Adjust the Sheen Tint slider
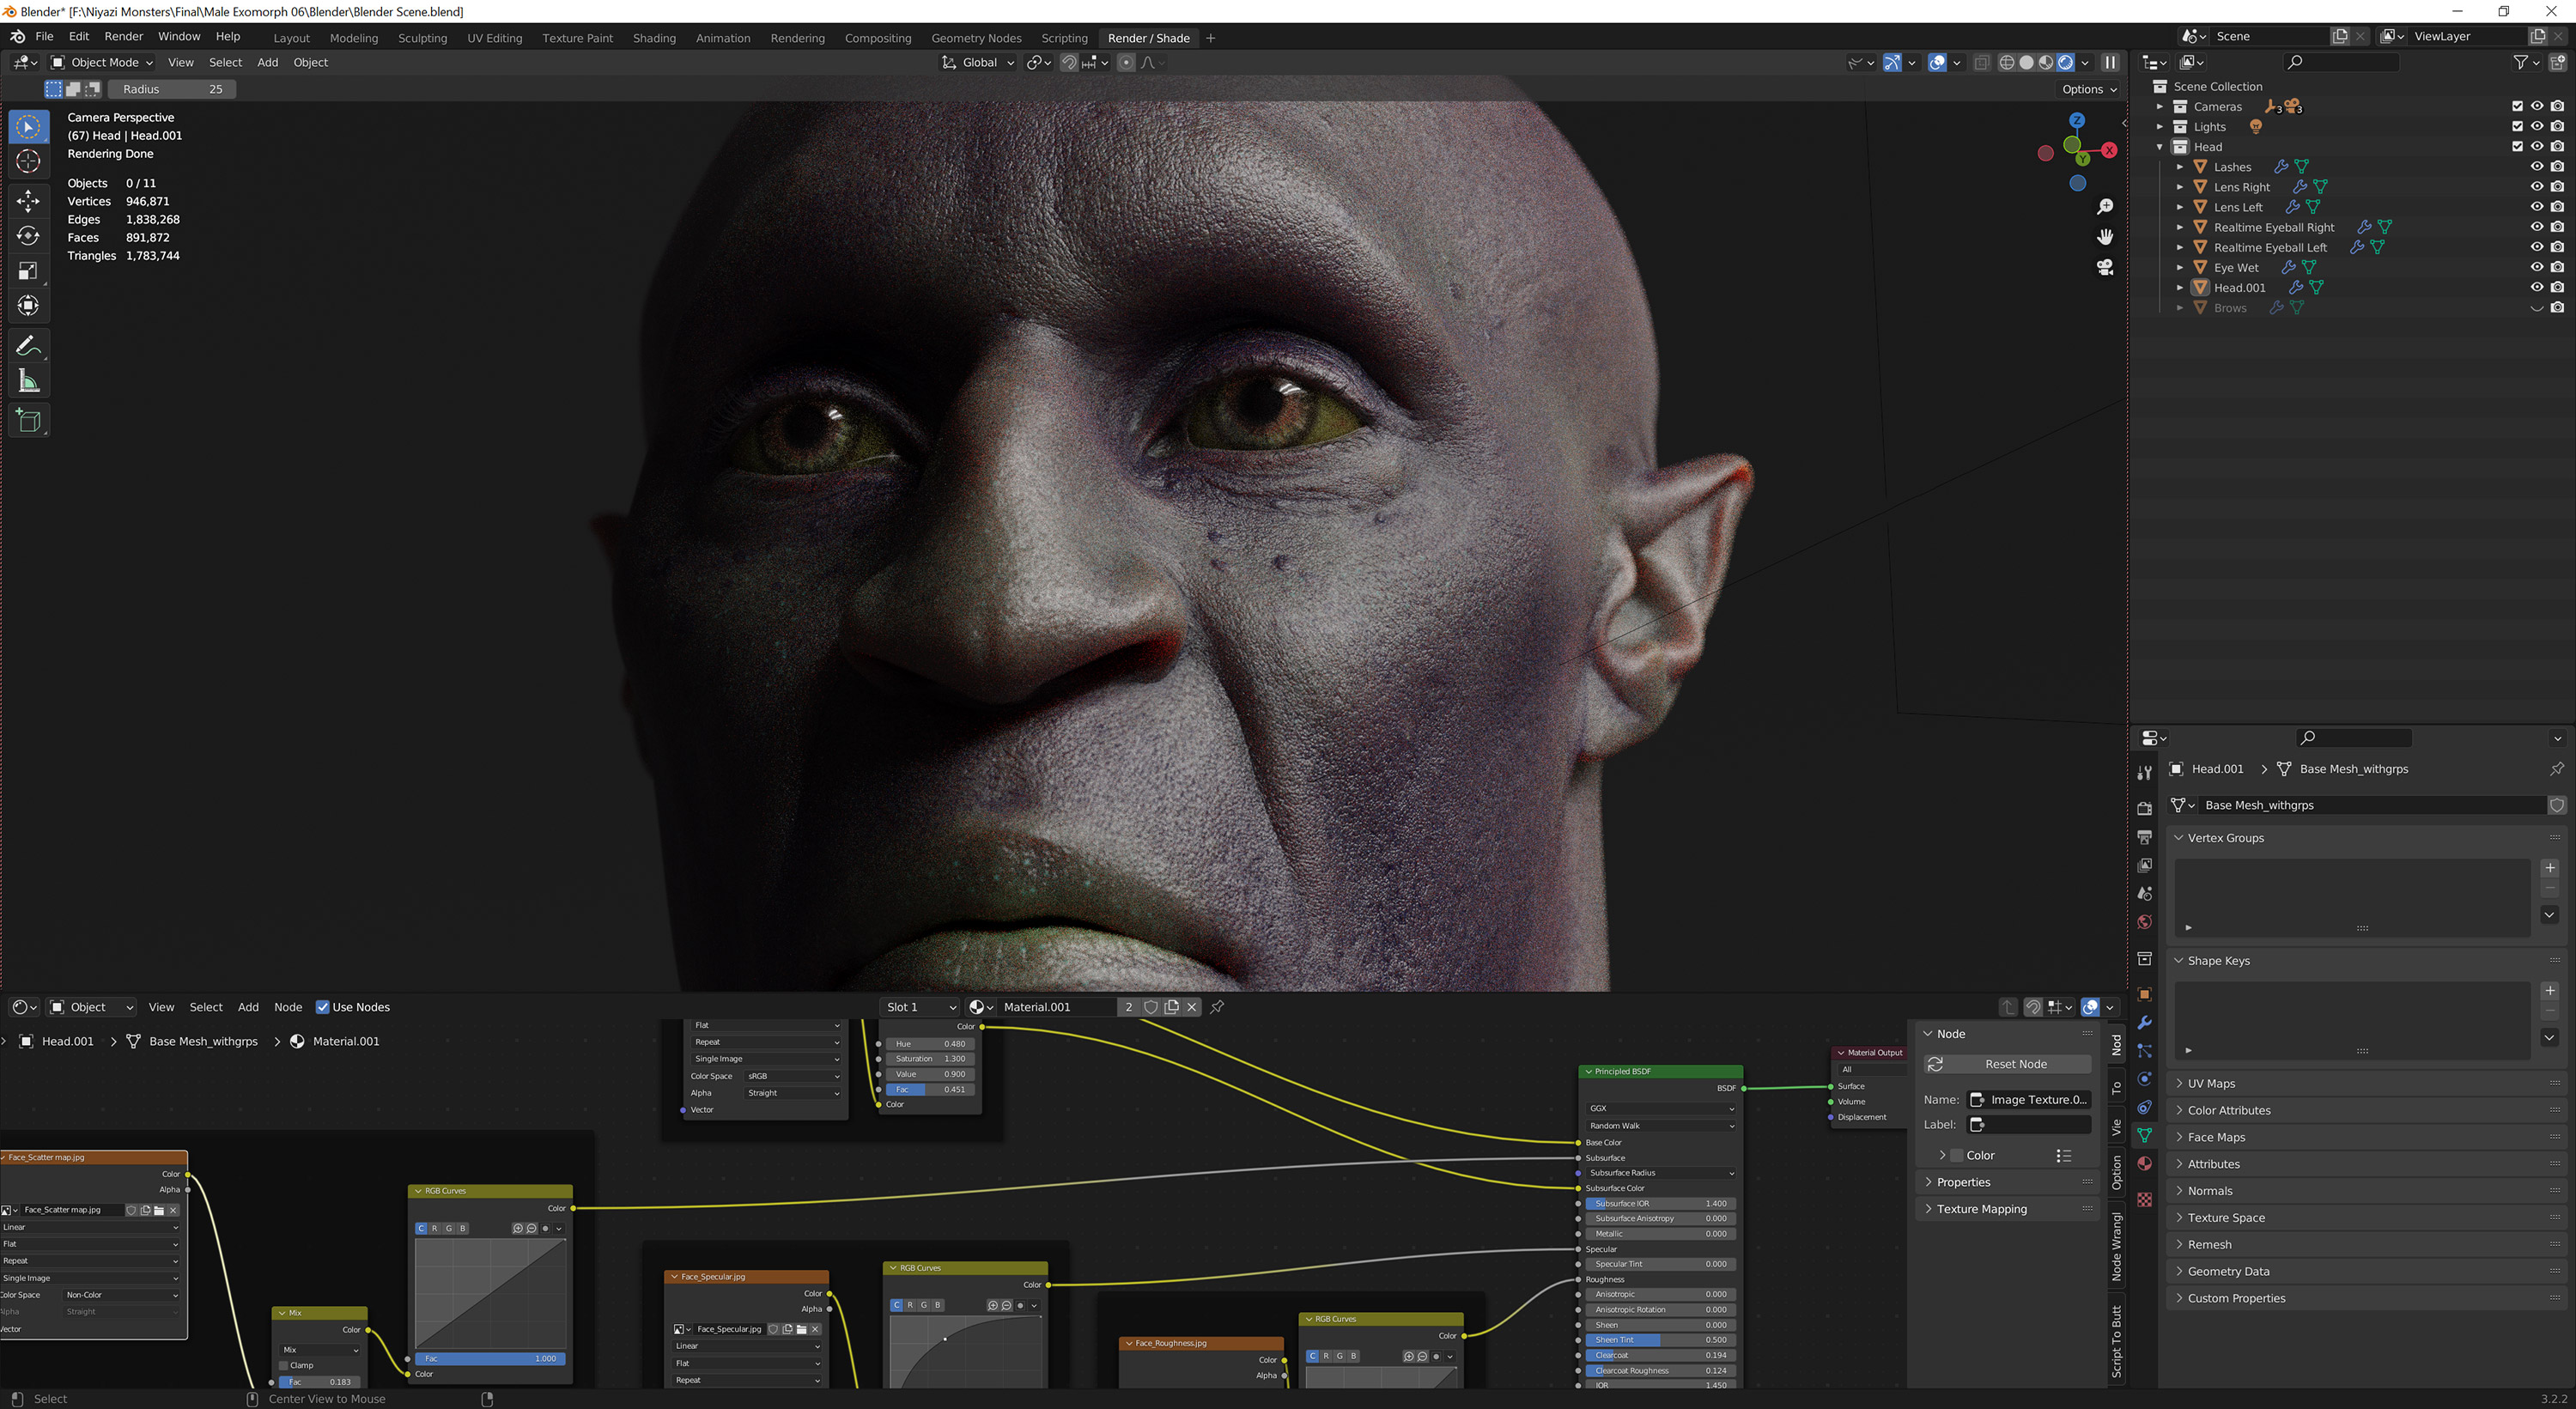The height and width of the screenshot is (1409, 2576). tap(1660, 1340)
